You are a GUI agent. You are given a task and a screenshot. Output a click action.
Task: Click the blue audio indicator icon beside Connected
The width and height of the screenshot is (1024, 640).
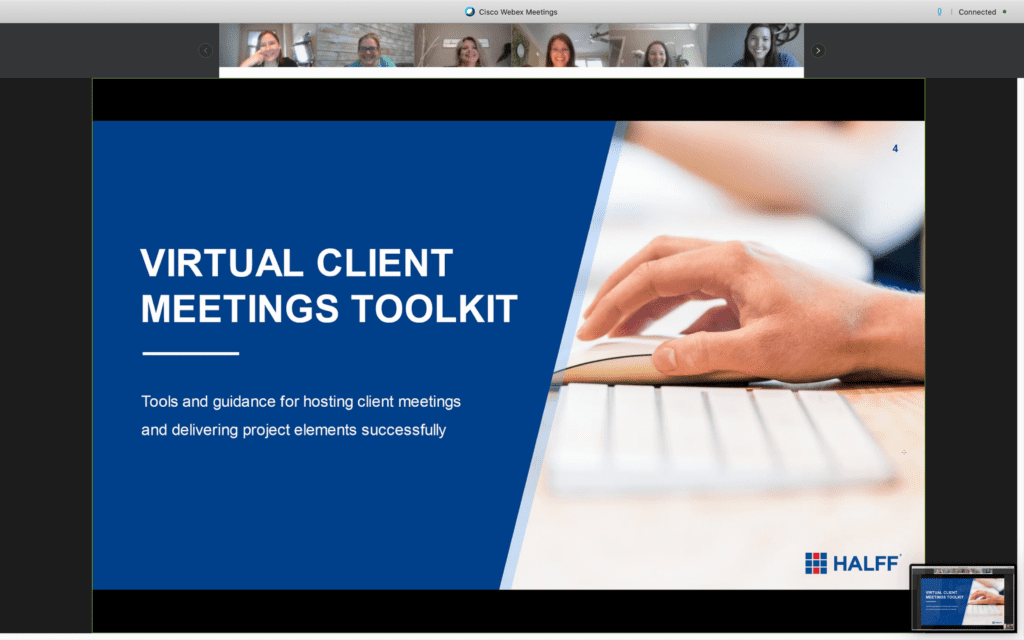click(938, 12)
